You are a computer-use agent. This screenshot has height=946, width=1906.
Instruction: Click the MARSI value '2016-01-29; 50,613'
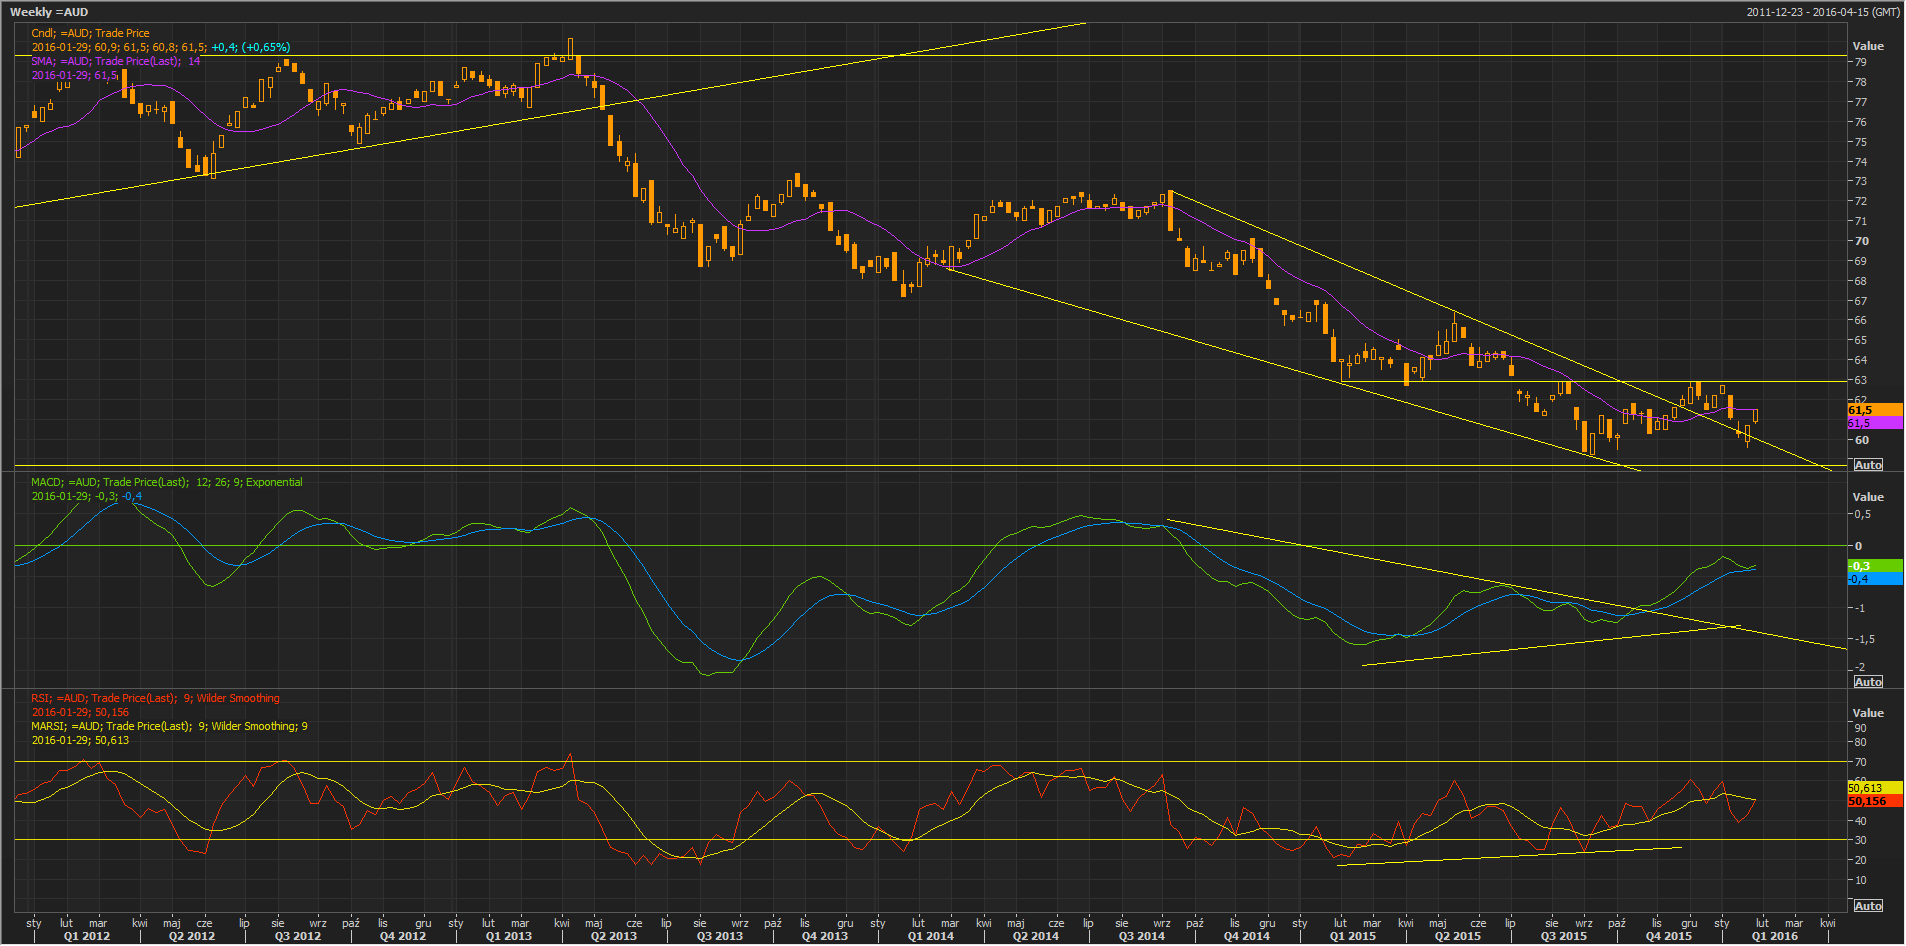80,740
